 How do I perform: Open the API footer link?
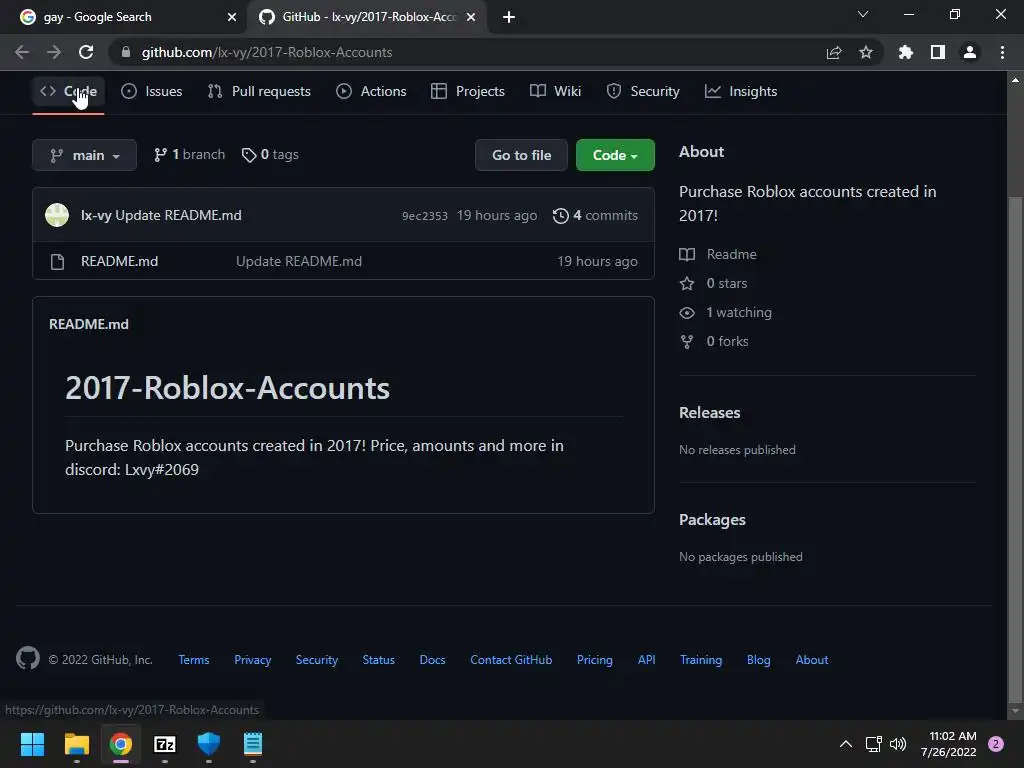click(647, 660)
